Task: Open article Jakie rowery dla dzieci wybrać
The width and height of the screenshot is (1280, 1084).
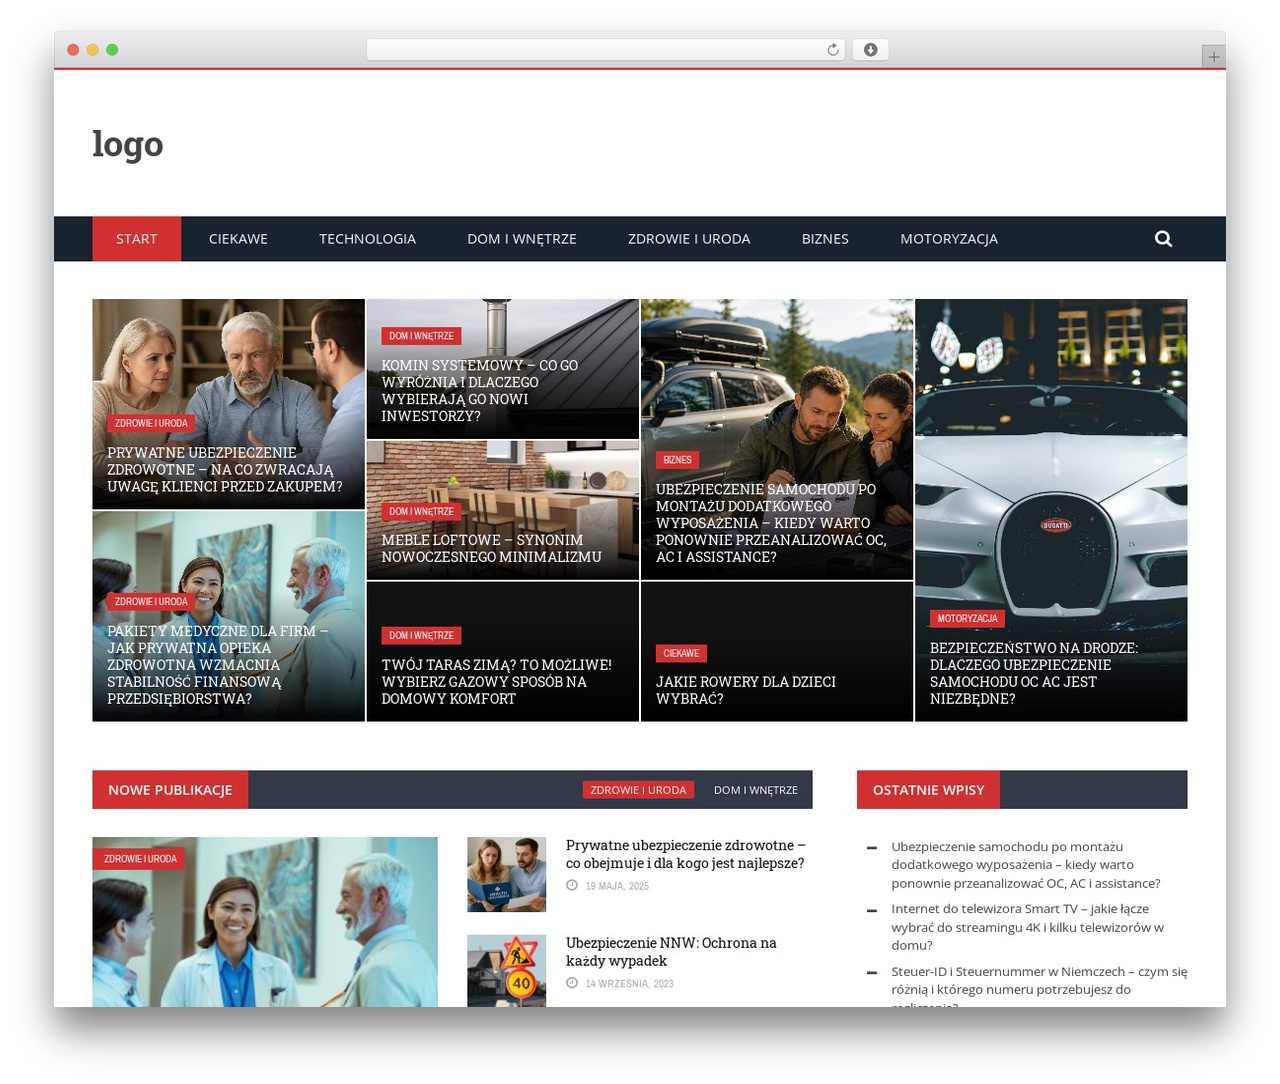Action: point(746,690)
